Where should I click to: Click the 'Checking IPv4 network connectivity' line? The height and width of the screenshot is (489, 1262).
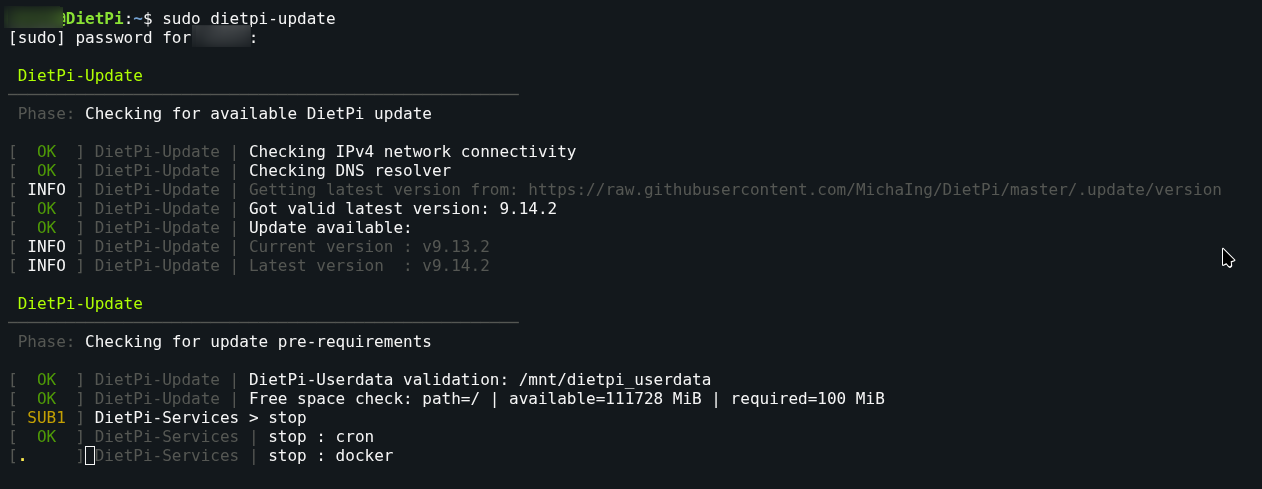[412, 152]
